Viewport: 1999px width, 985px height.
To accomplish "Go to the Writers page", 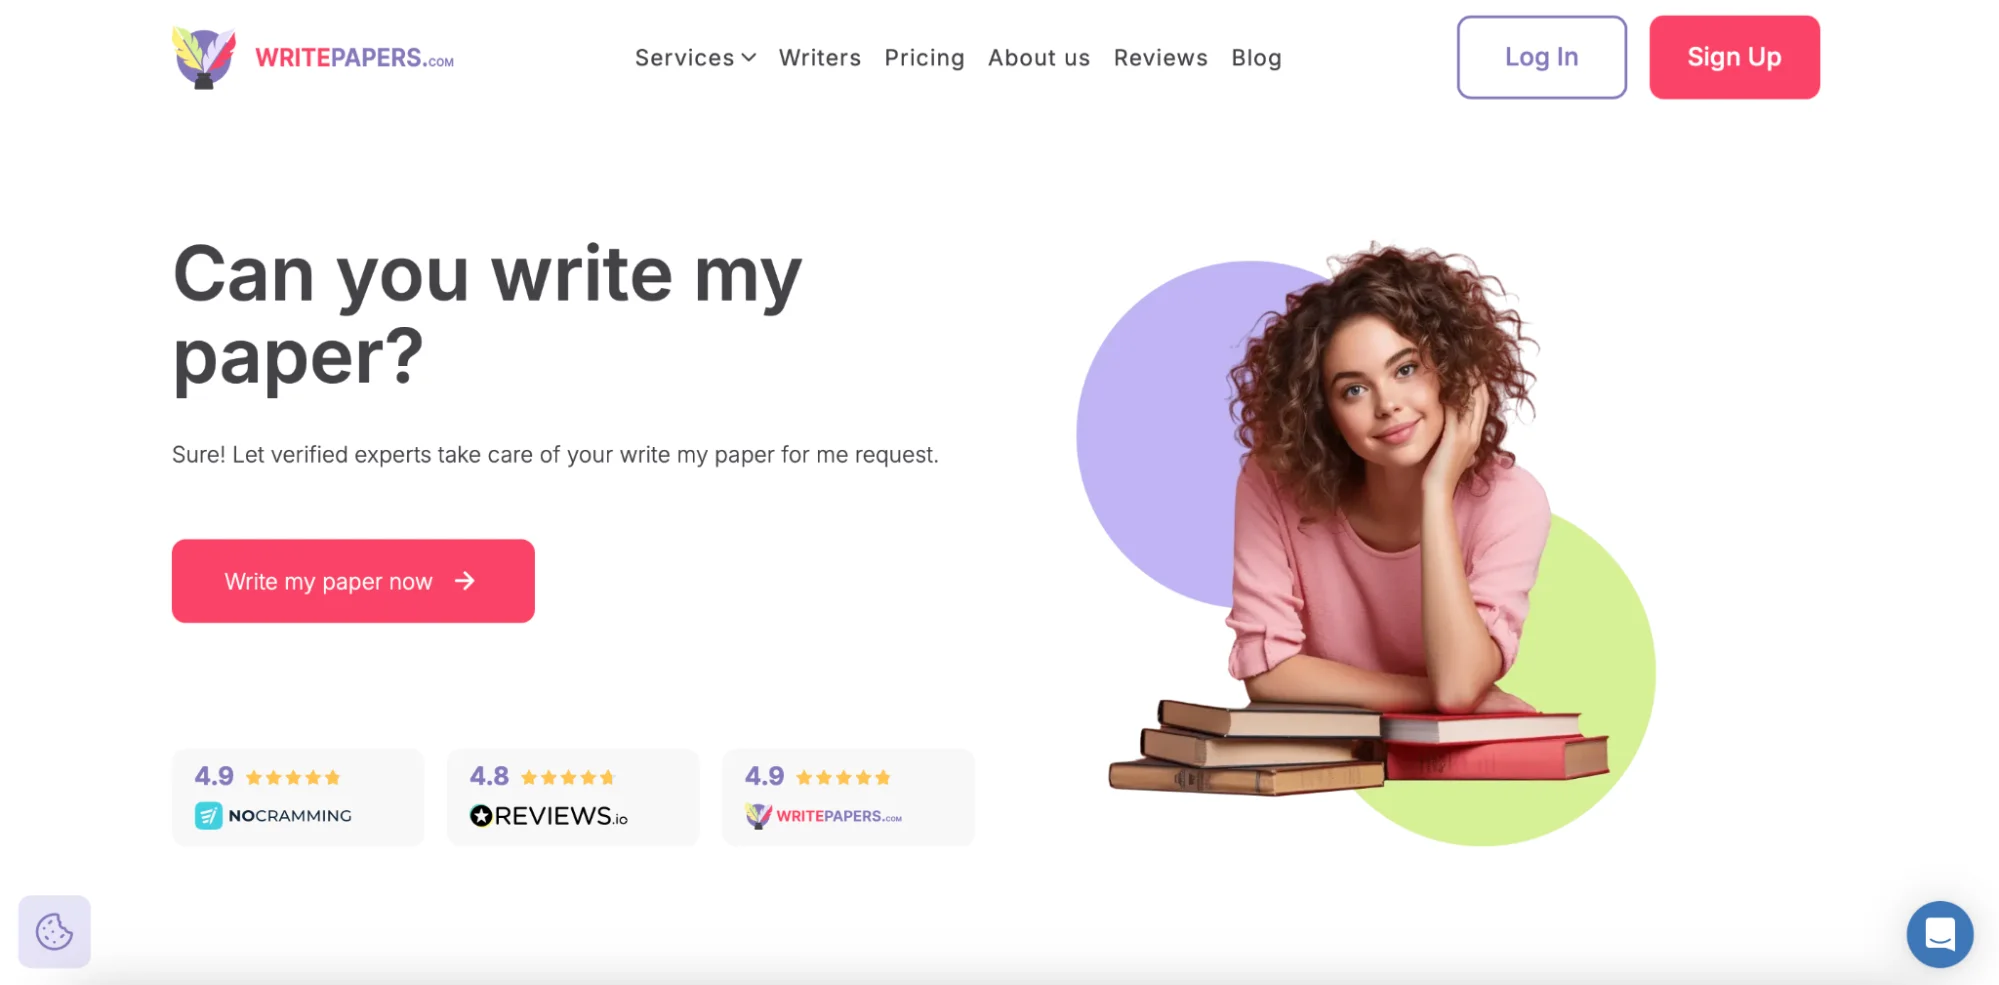I will (820, 58).
